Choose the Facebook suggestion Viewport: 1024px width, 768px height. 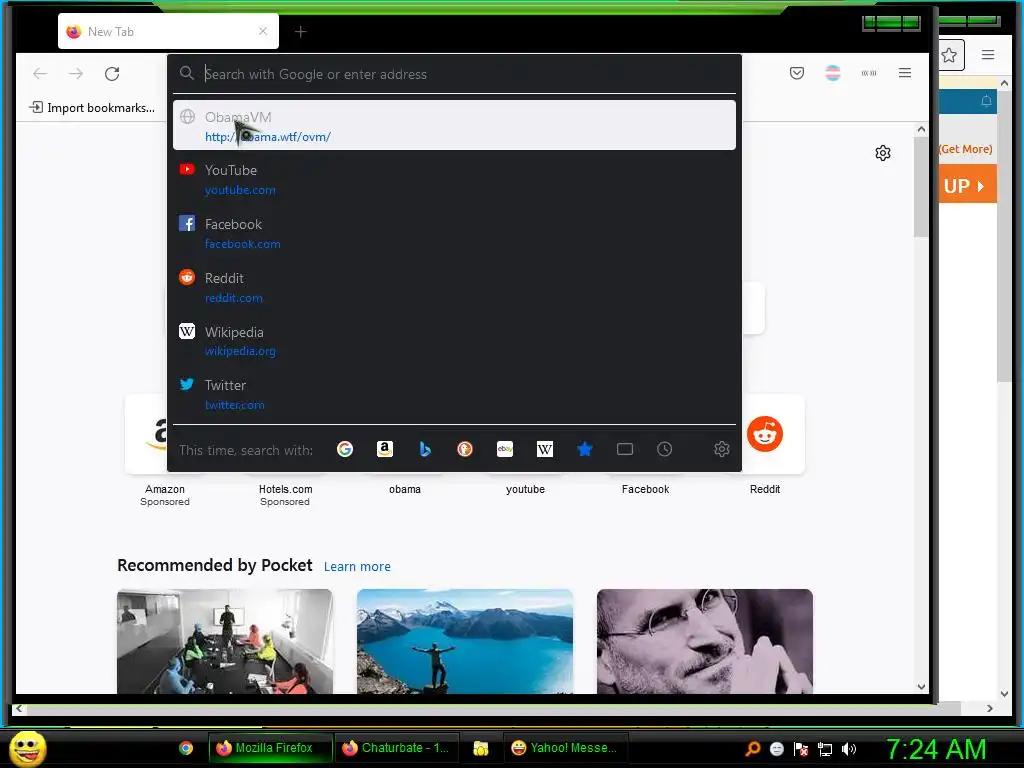click(x=455, y=233)
